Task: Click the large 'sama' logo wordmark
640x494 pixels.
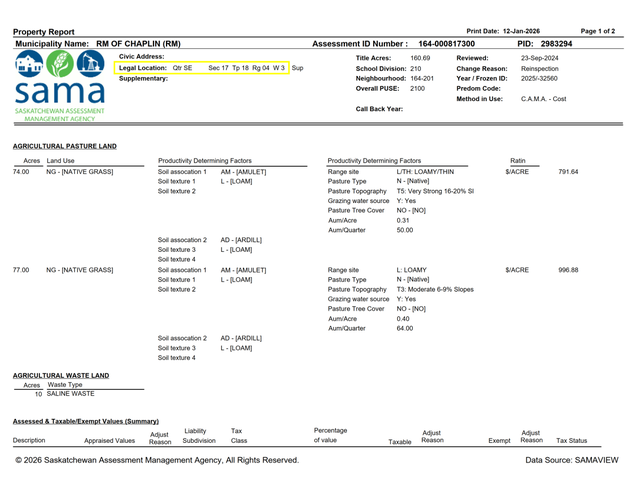Action: (55, 93)
